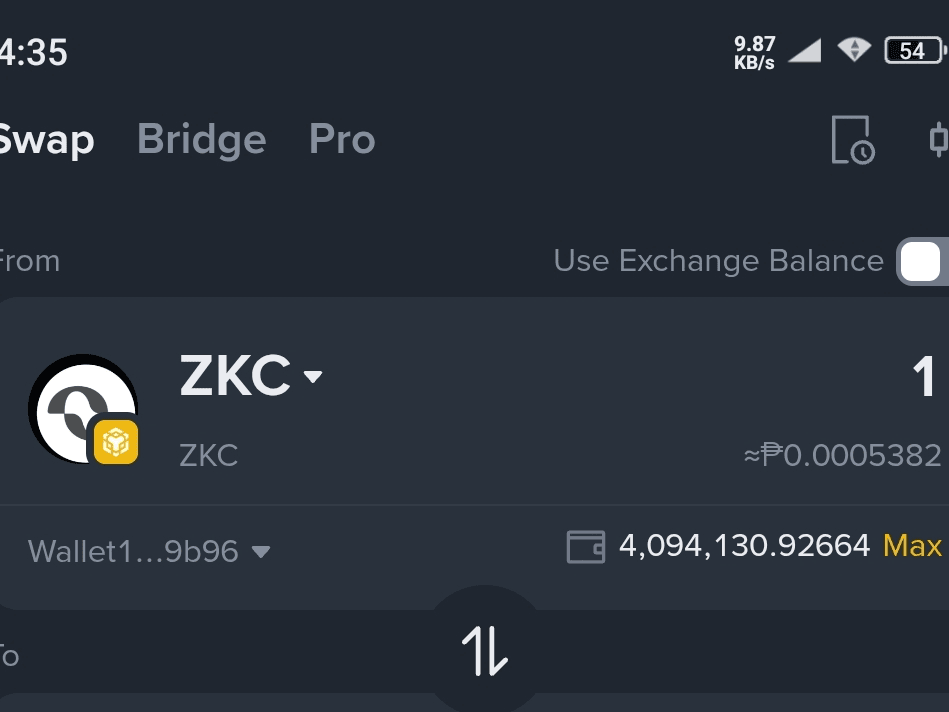949x712 pixels.
Task: Tap the Max button
Action: point(912,546)
